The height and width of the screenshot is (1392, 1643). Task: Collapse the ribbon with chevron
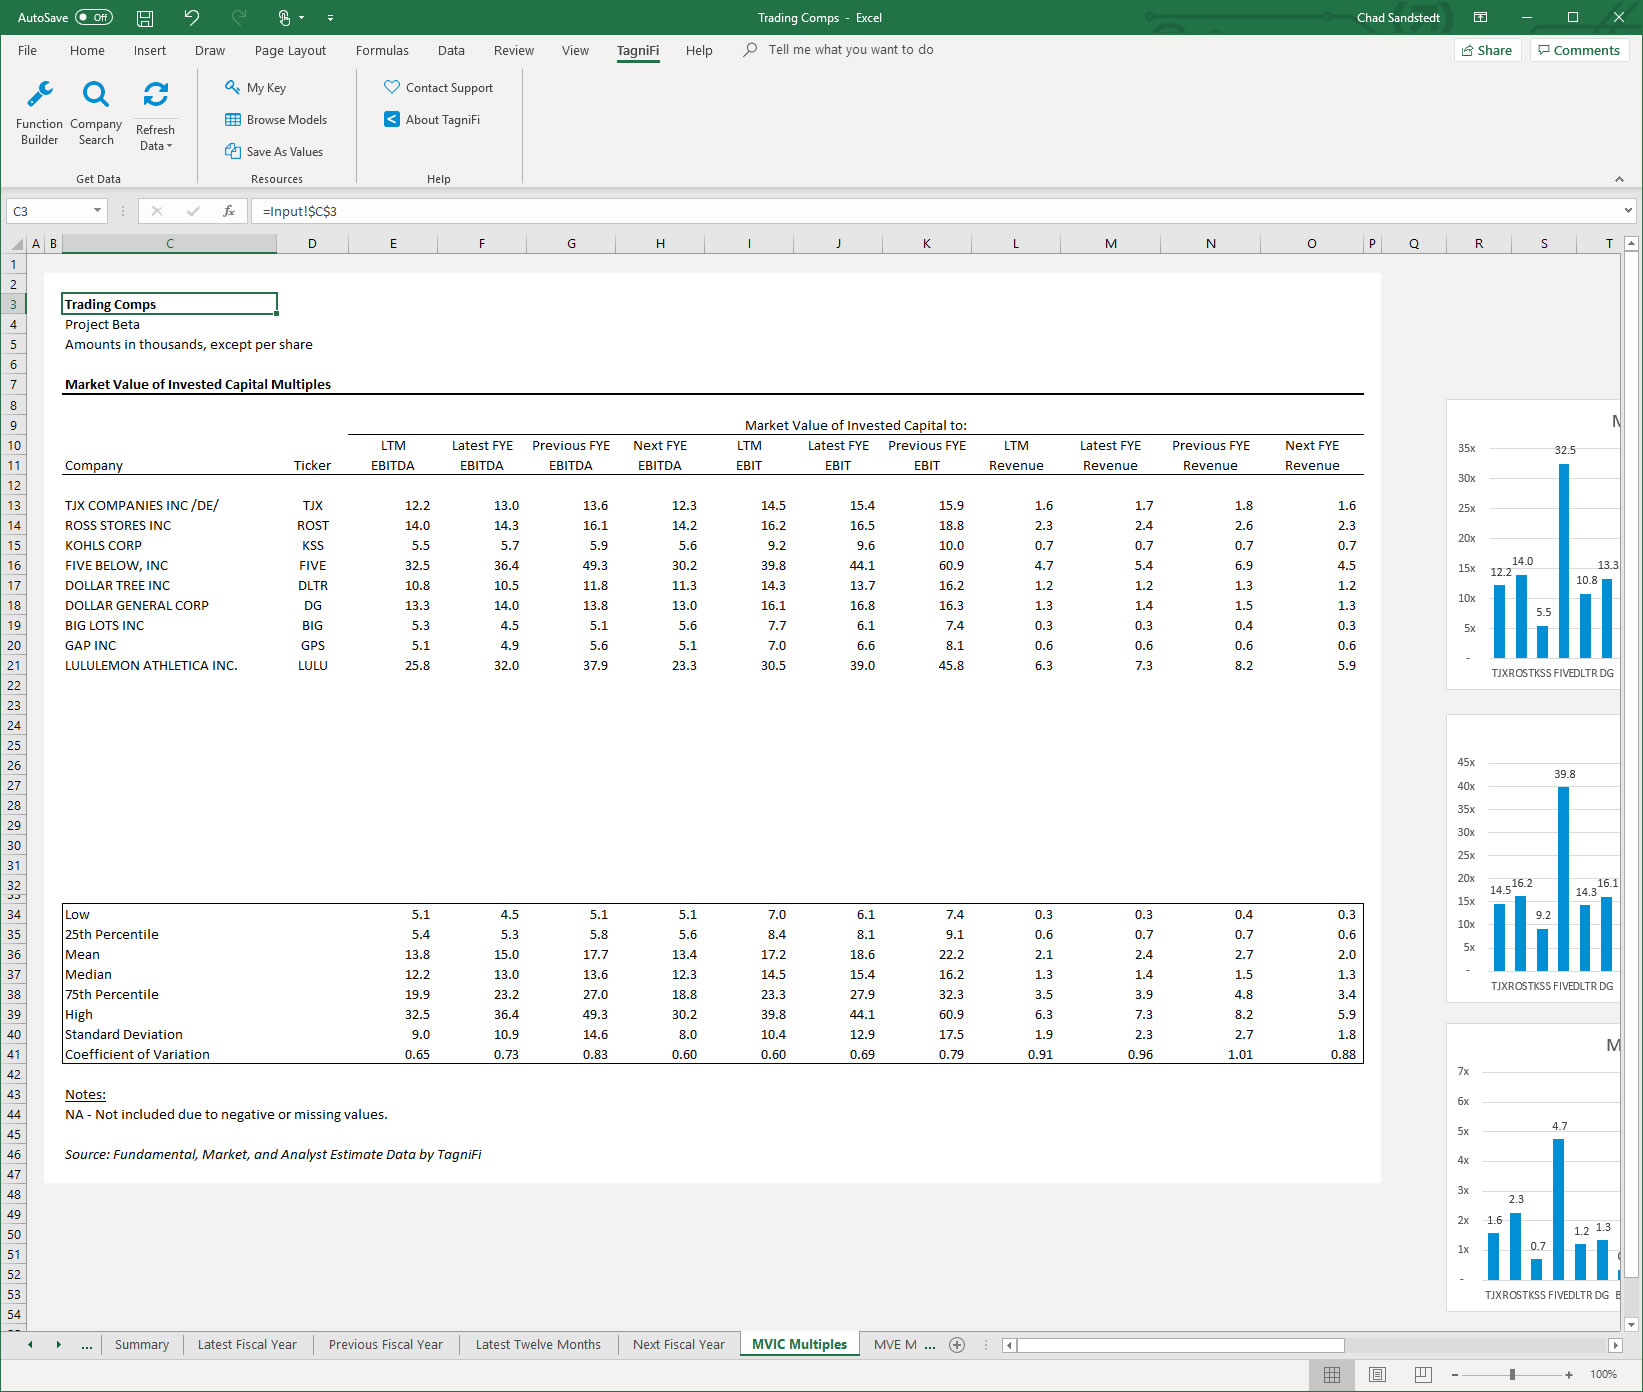(x=1619, y=179)
